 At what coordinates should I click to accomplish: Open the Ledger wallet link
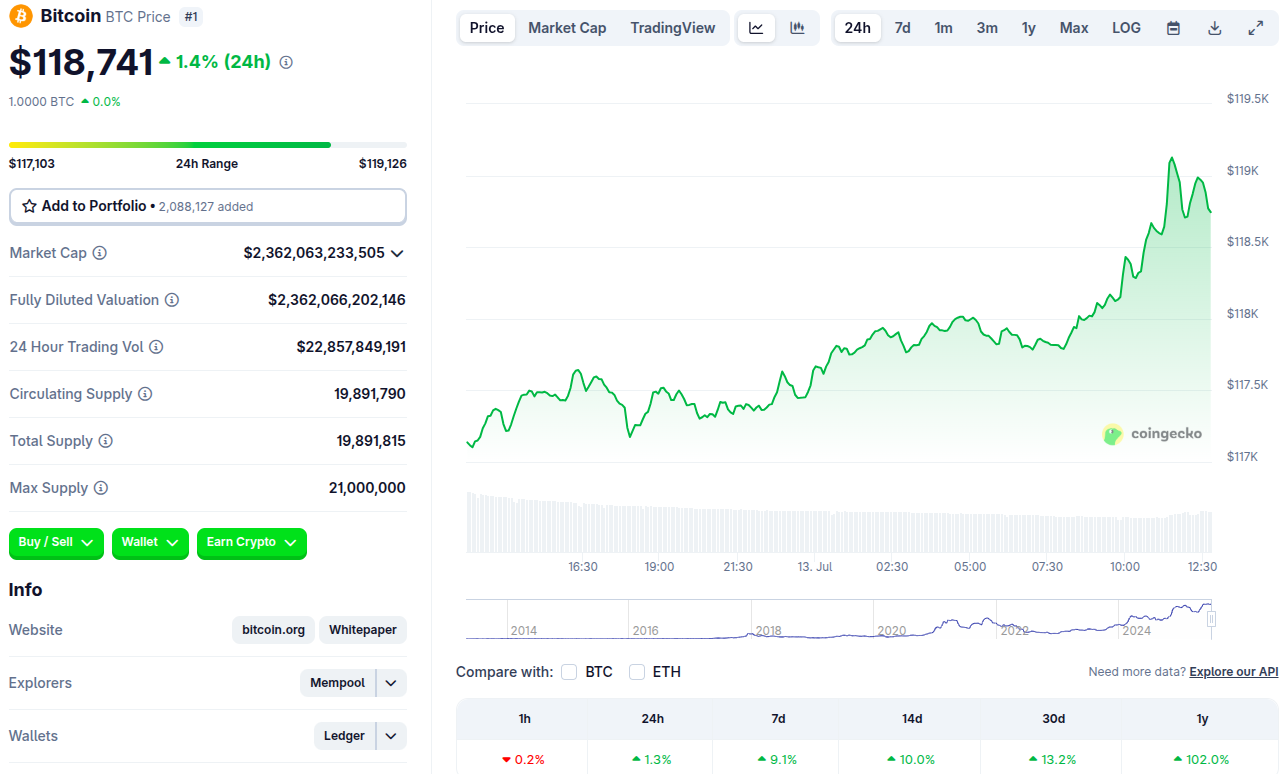[345, 736]
